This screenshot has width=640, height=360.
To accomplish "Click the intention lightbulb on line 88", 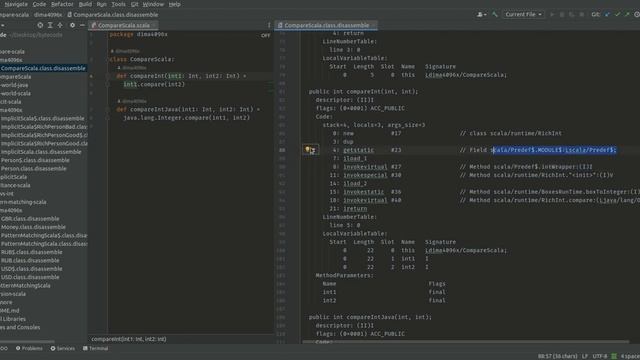I will point(308,150).
